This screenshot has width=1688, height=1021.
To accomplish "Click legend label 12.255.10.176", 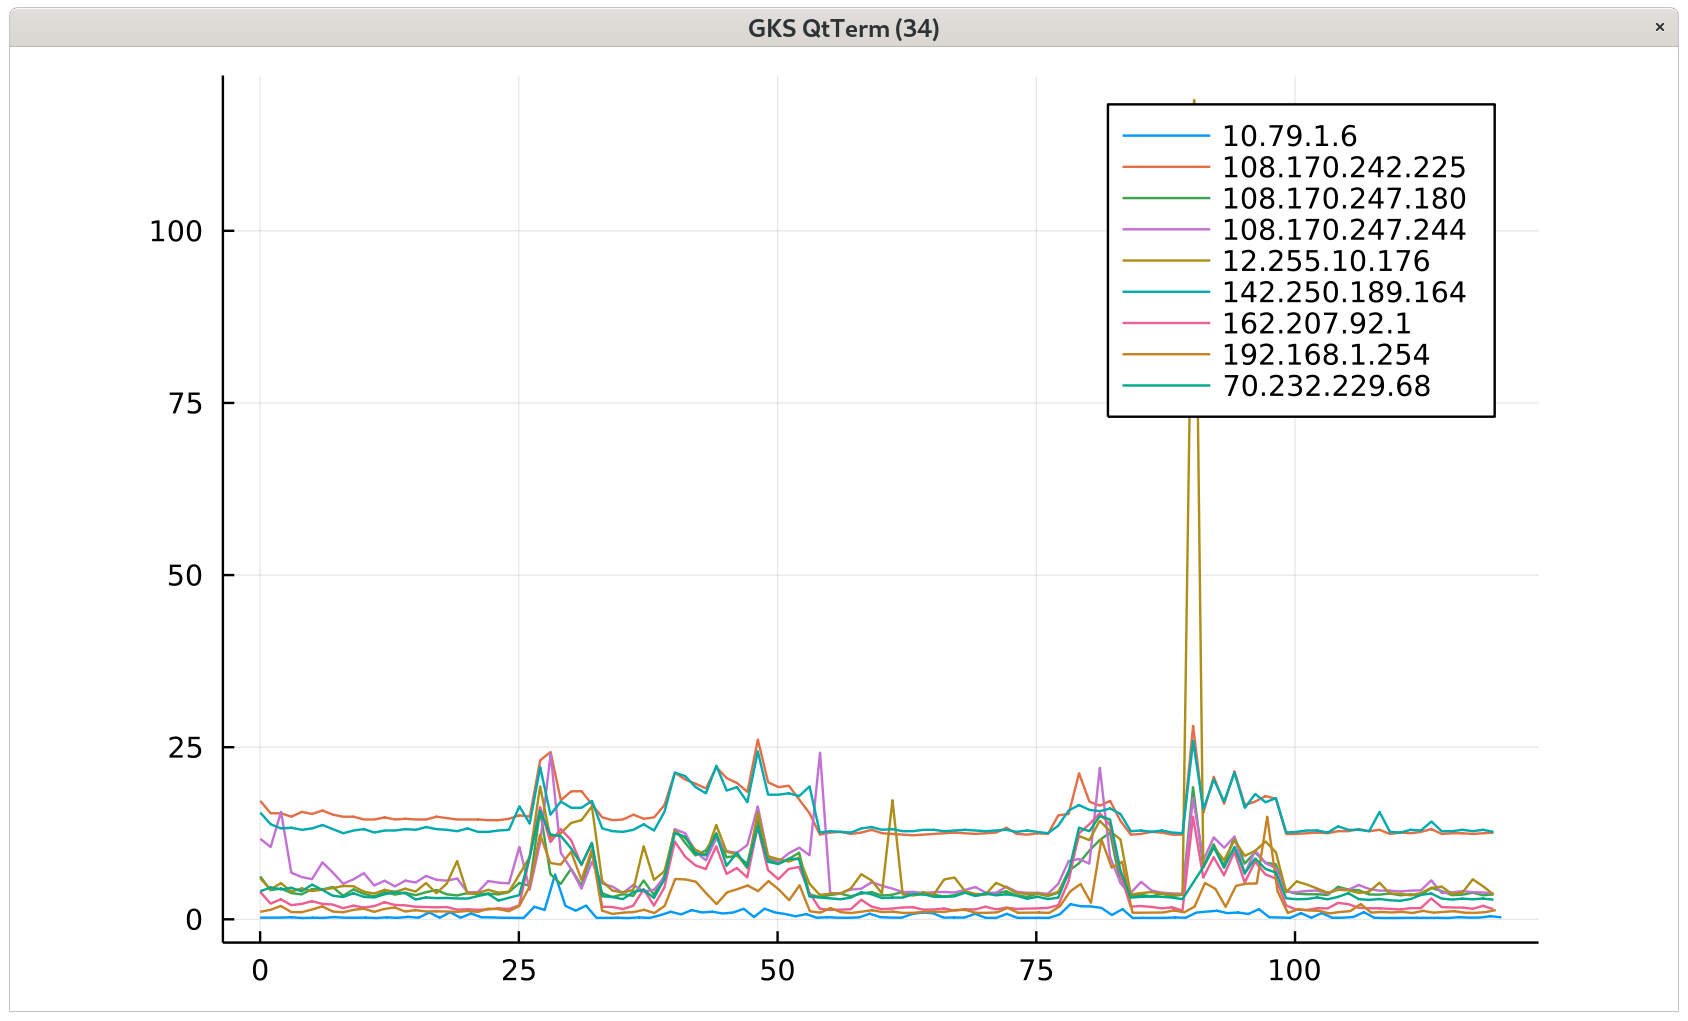I will 1325,261.
